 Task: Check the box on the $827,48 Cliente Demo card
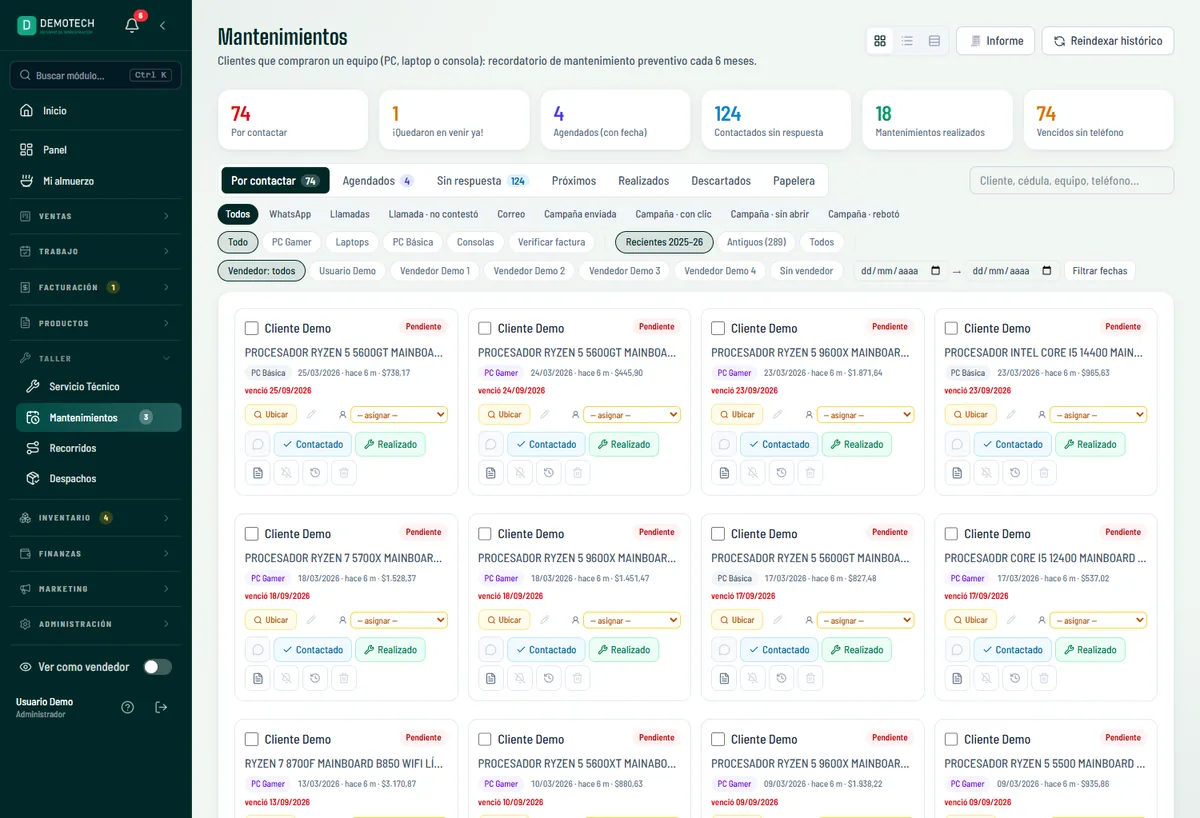click(718, 534)
